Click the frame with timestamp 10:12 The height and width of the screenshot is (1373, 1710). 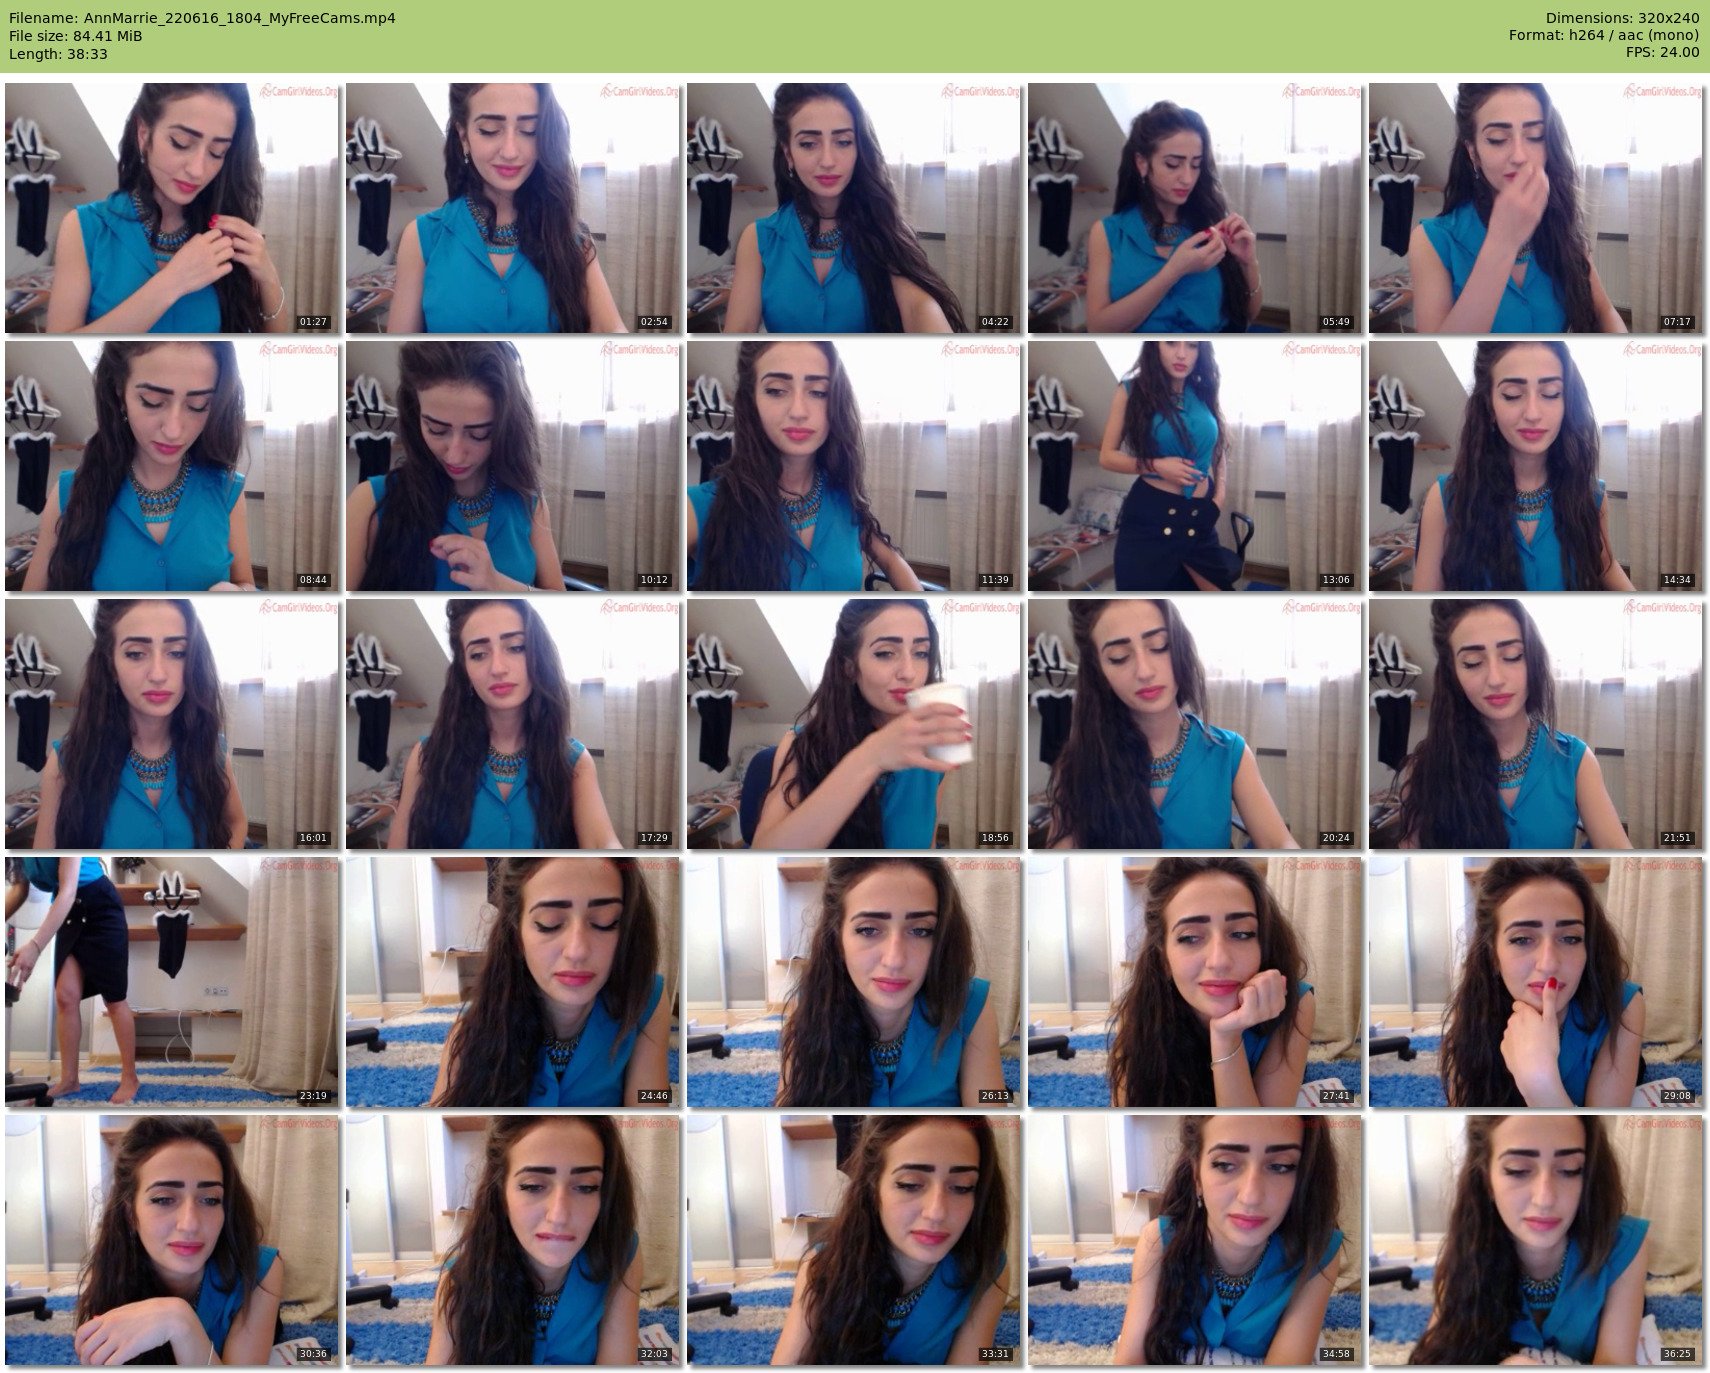coord(513,466)
